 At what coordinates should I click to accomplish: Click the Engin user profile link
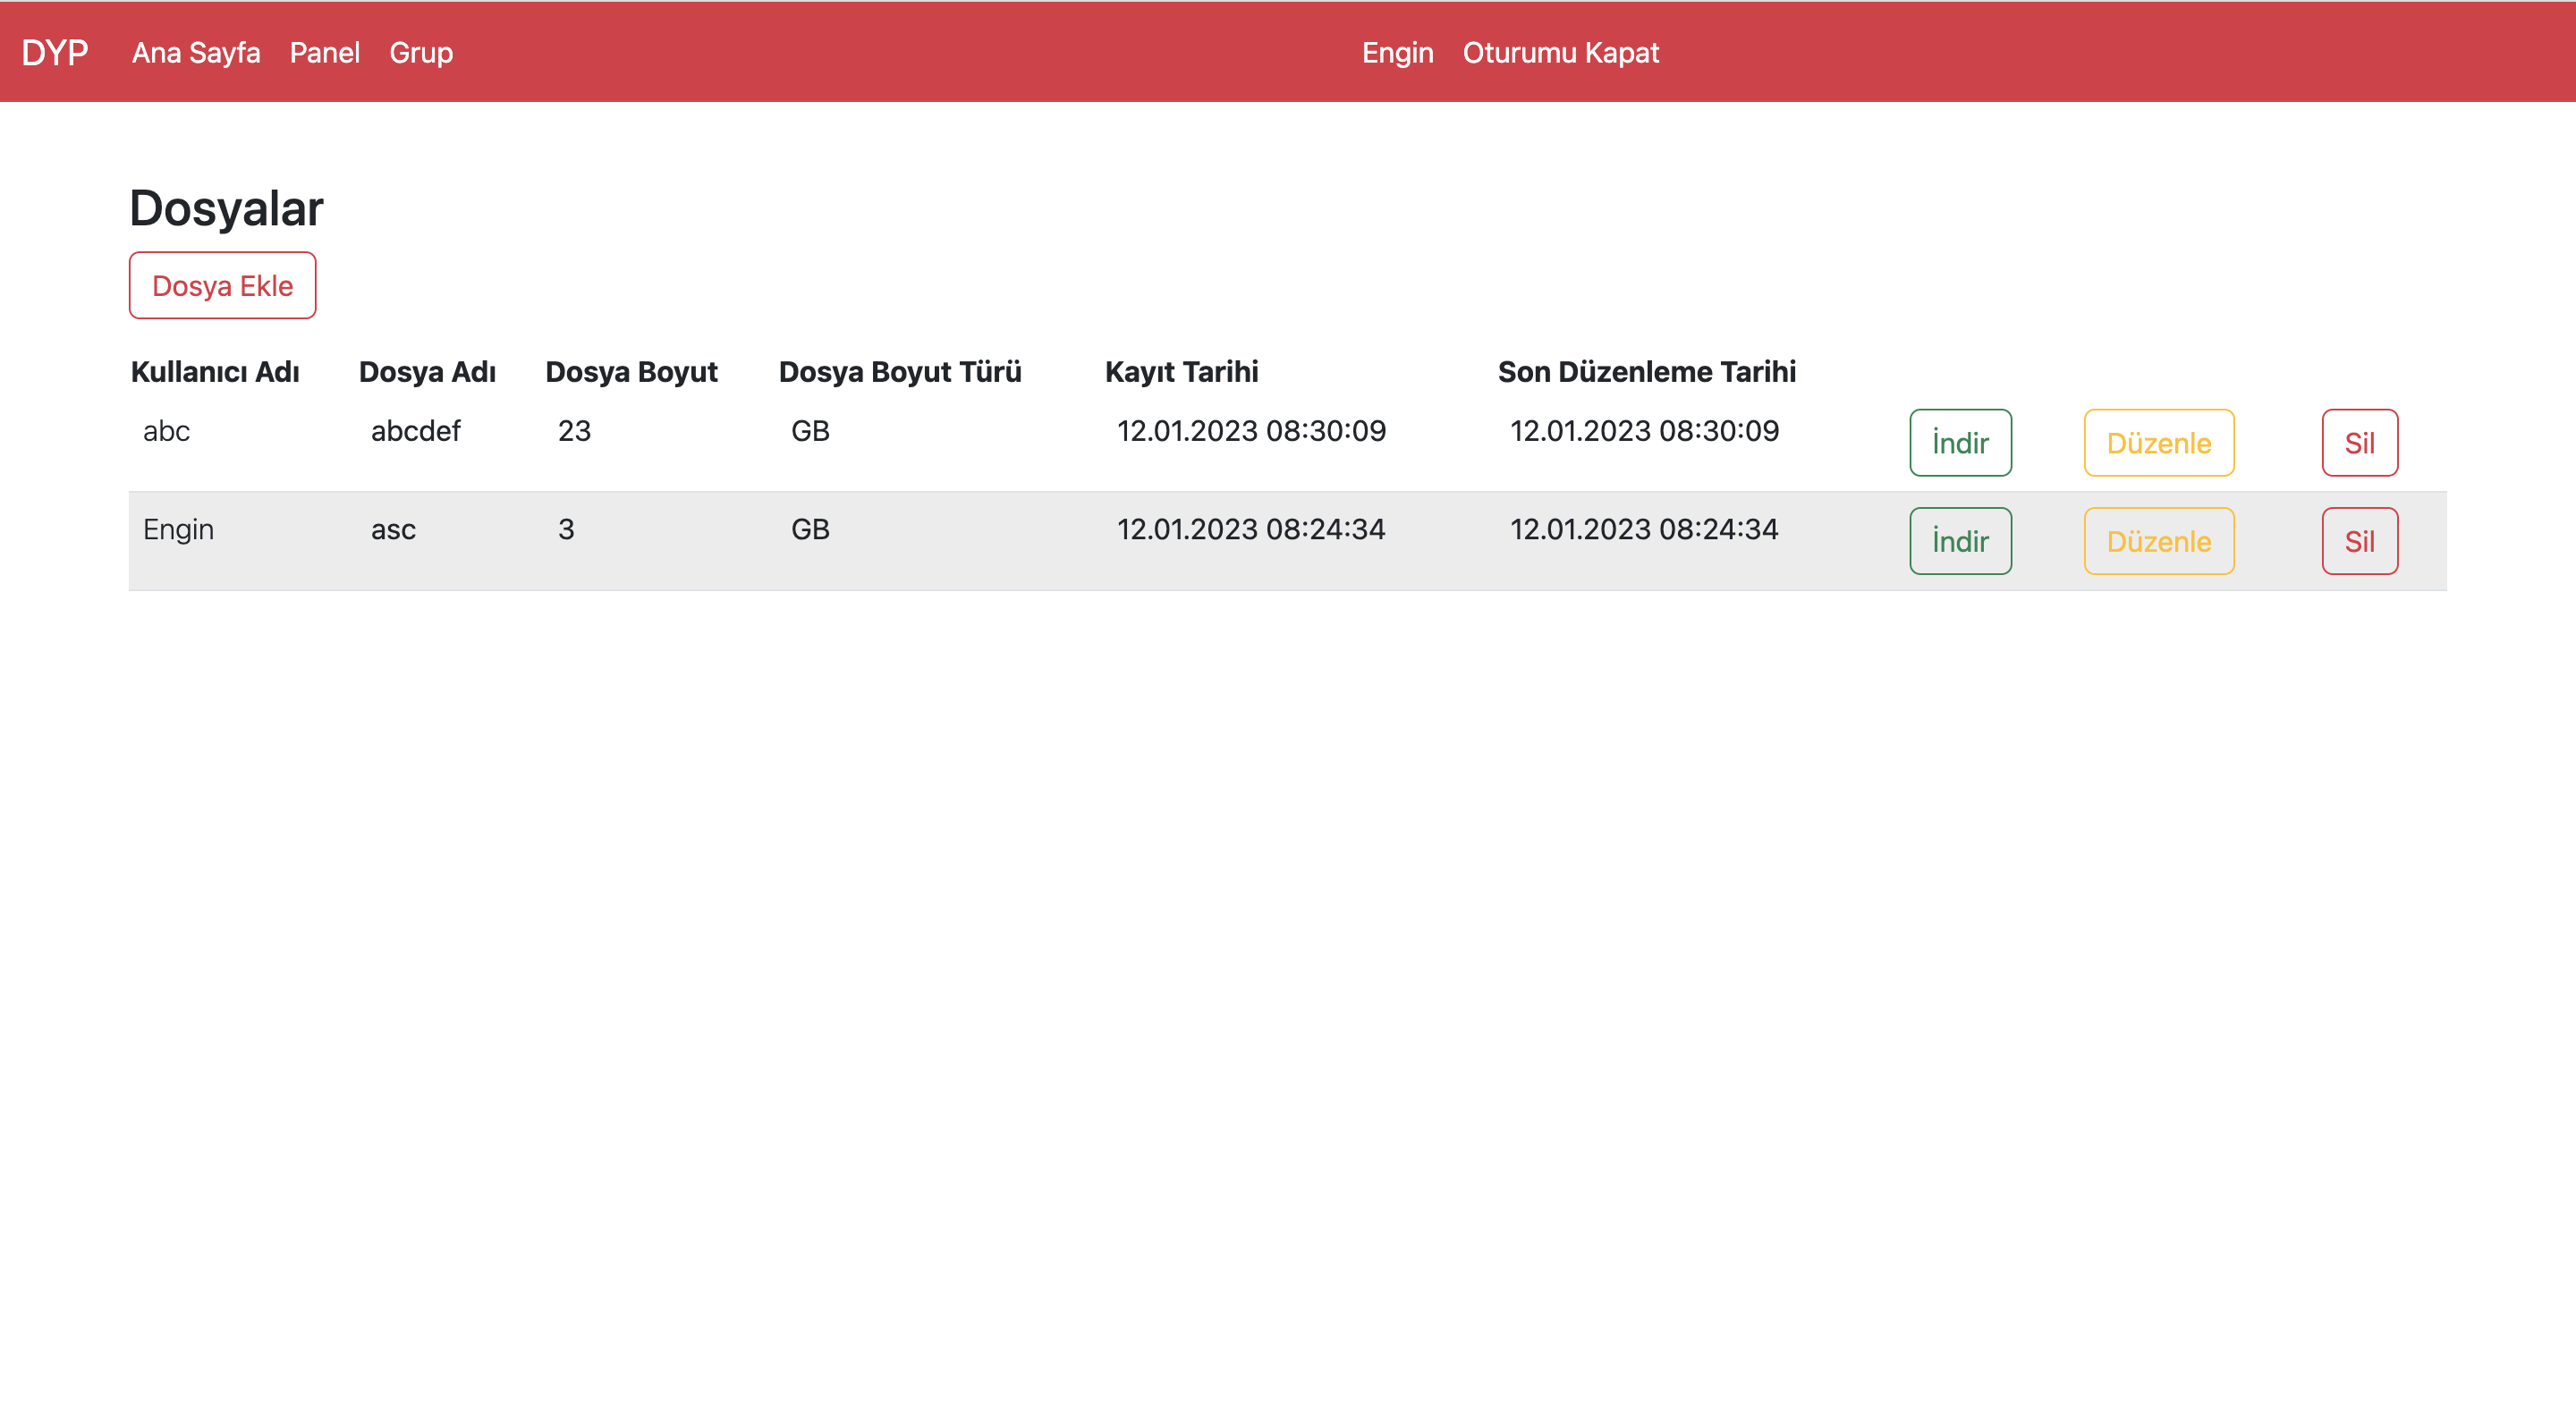1397,52
